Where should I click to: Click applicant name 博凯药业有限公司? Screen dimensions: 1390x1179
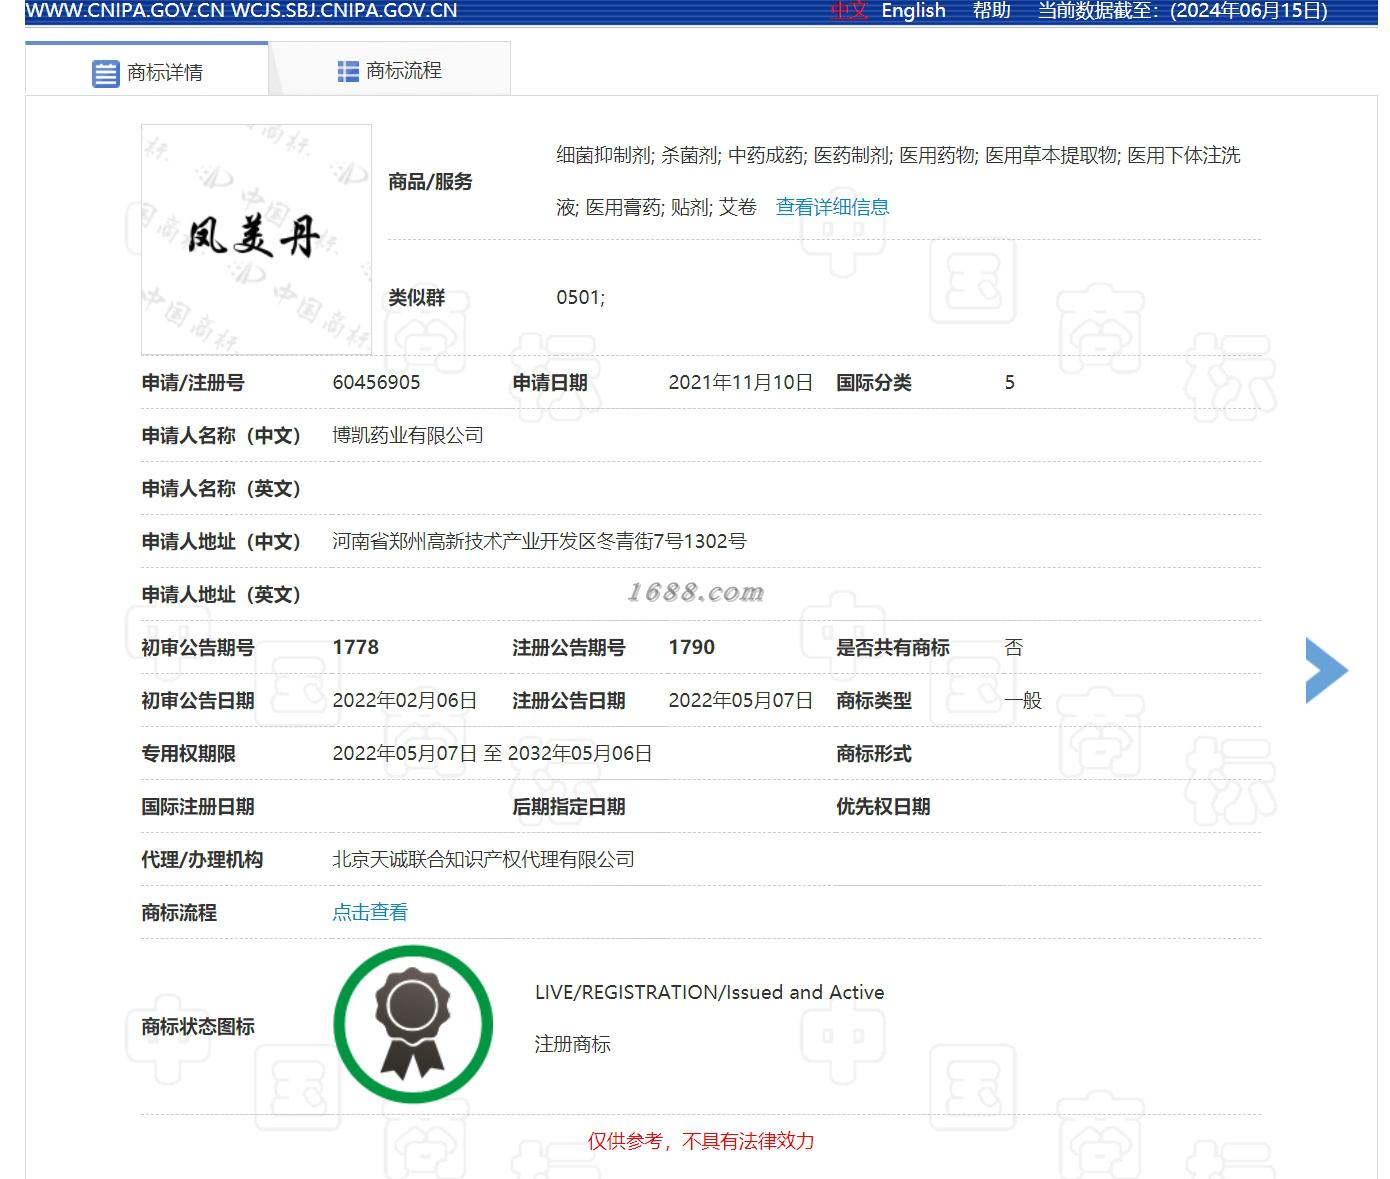pos(408,435)
